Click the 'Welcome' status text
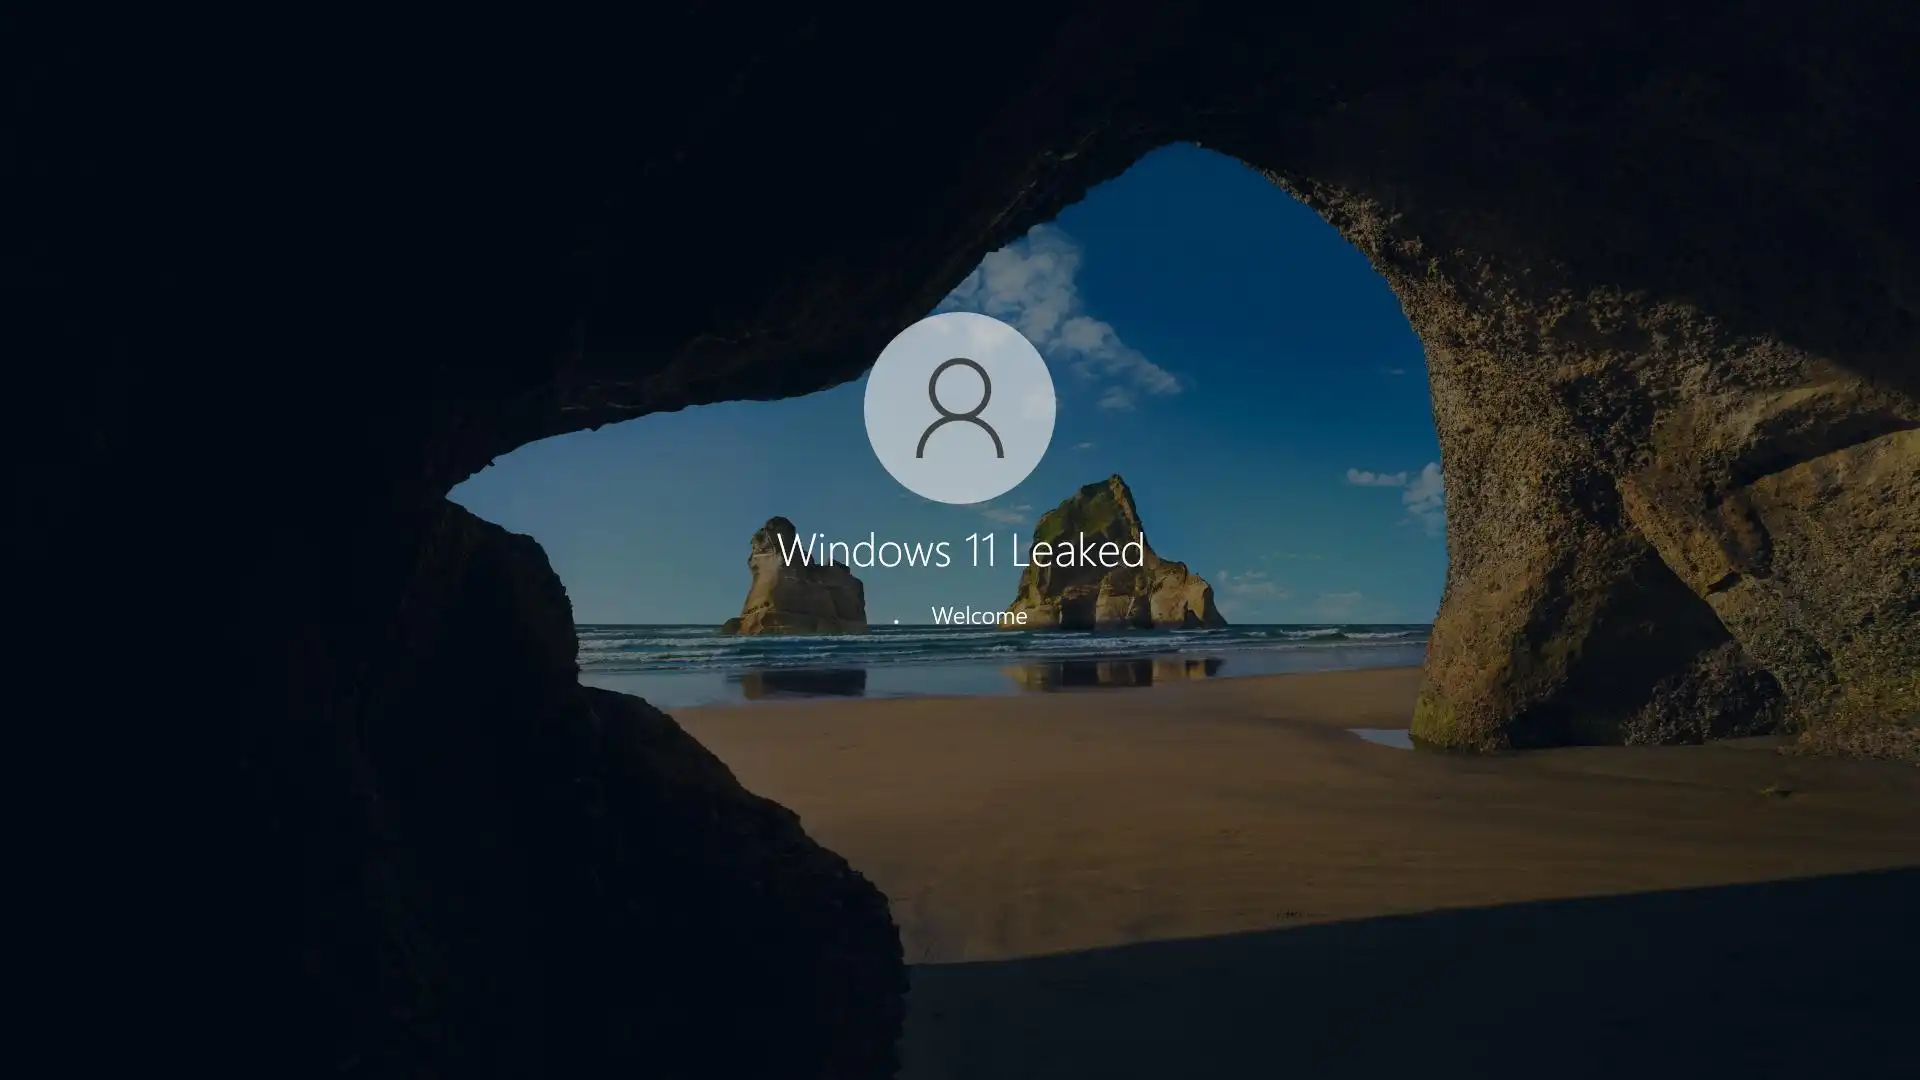This screenshot has height=1080, width=1920. (978, 616)
